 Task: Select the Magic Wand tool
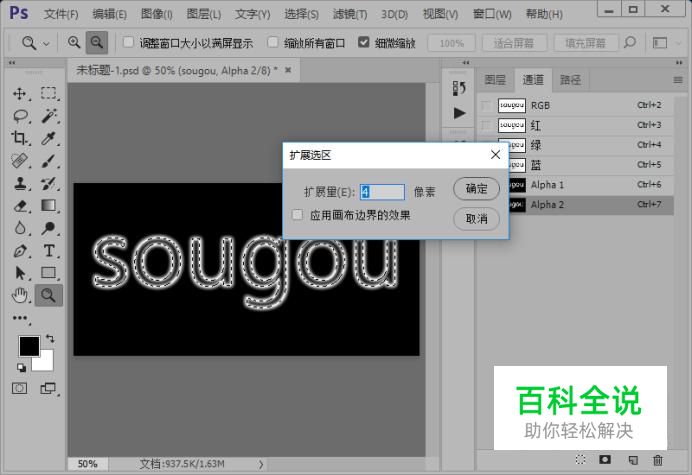click(x=49, y=116)
